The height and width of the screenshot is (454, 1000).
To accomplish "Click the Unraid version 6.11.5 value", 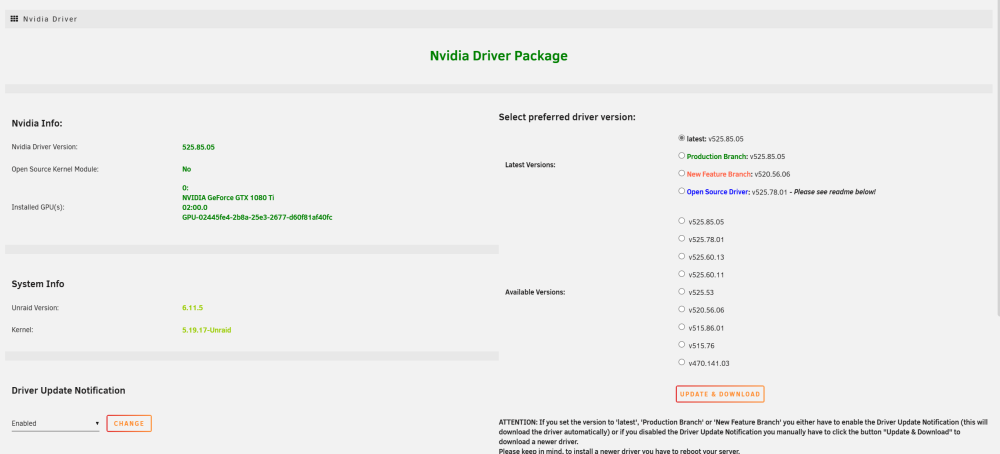I will point(192,307).
